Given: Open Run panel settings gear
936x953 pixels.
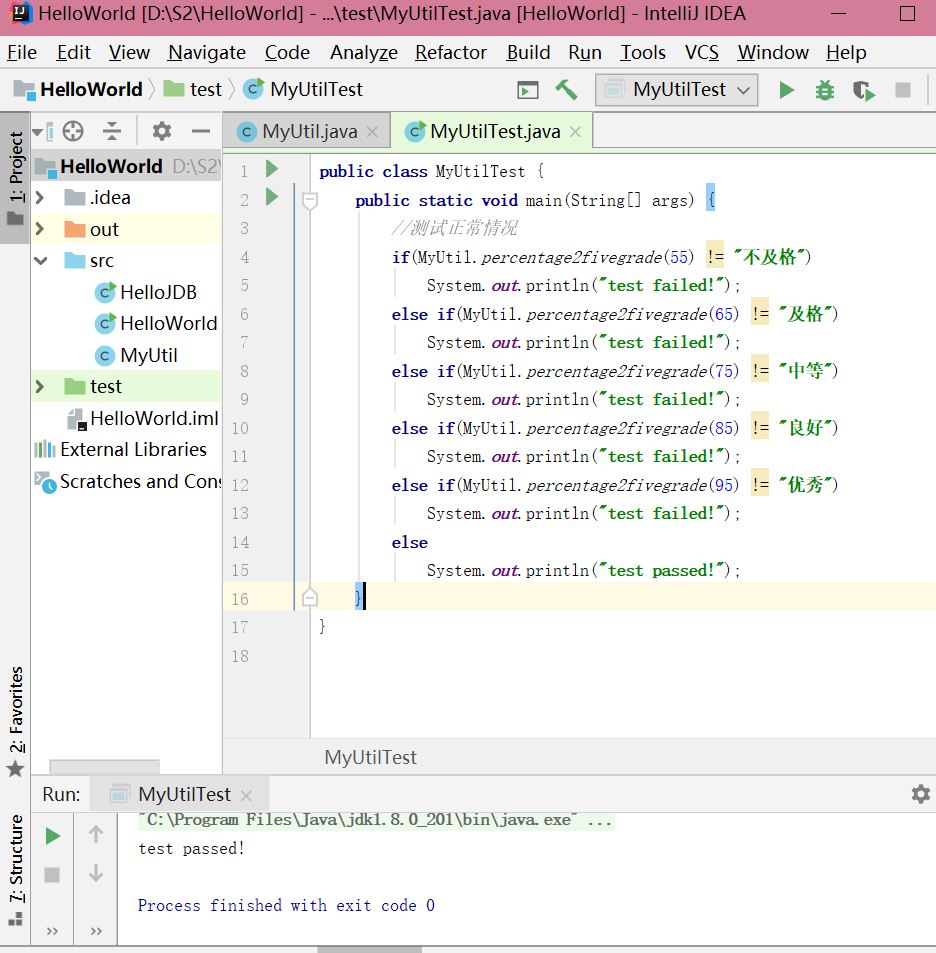Looking at the screenshot, I should point(920,794).
